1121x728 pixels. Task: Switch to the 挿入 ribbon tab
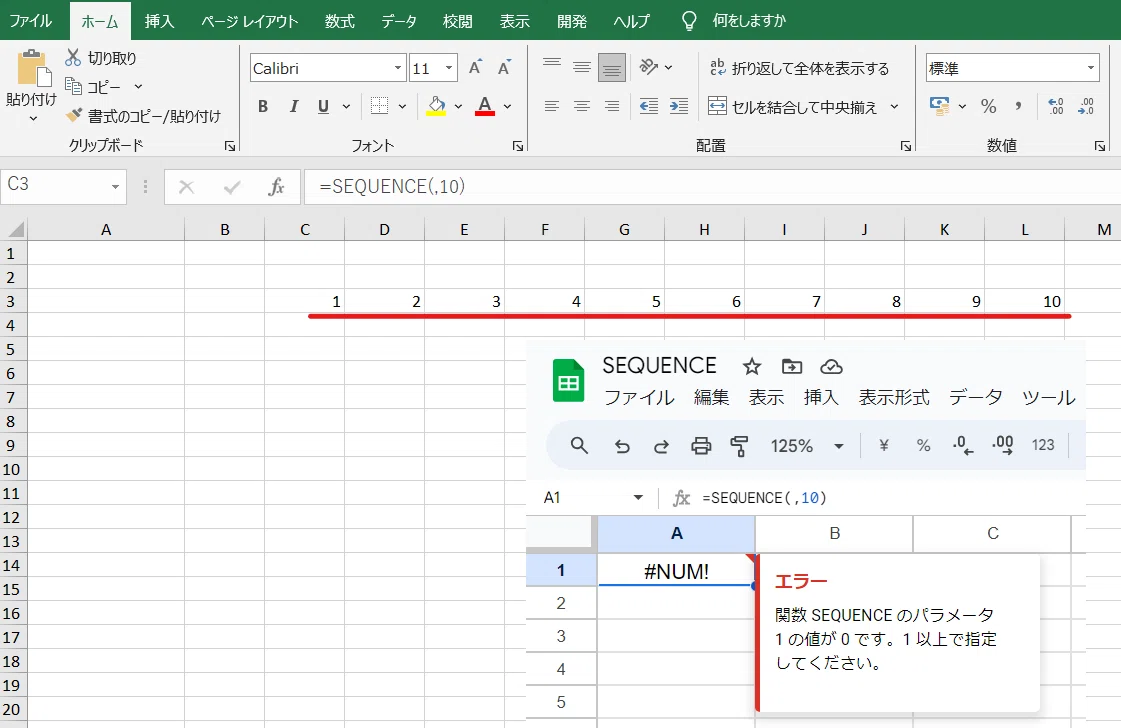coord(159,21)
